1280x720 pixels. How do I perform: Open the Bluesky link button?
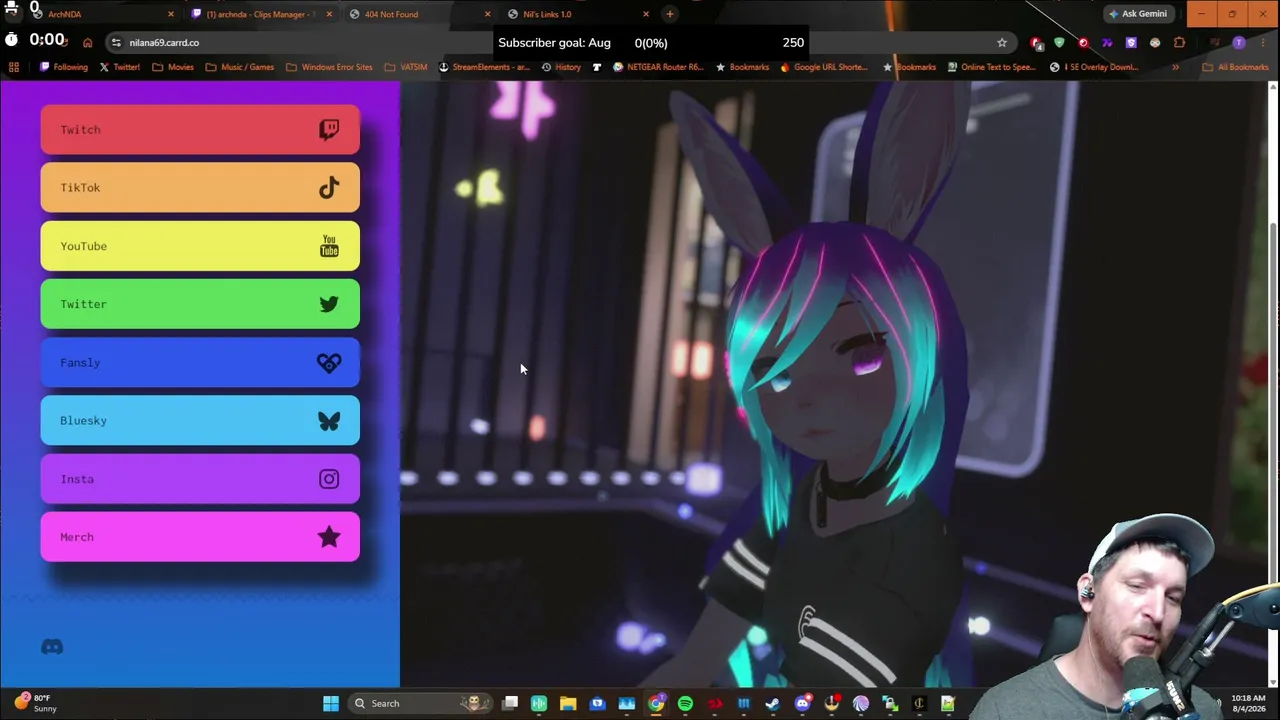(200, 420)
